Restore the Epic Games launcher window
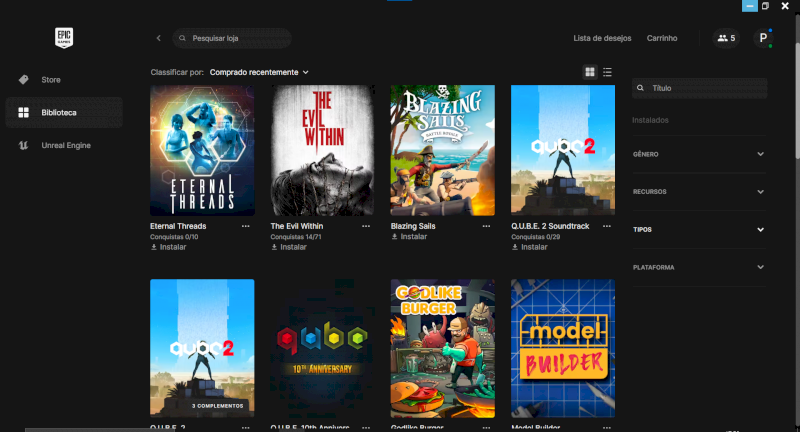This screenshot has width=800, height=432. coord(765,6)
